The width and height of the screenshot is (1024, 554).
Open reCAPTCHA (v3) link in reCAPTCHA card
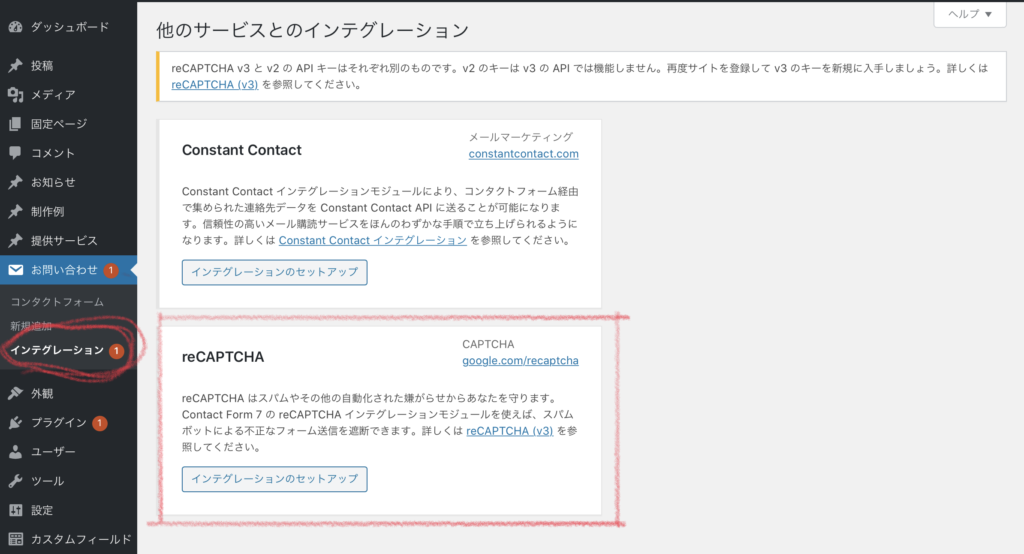509,431
